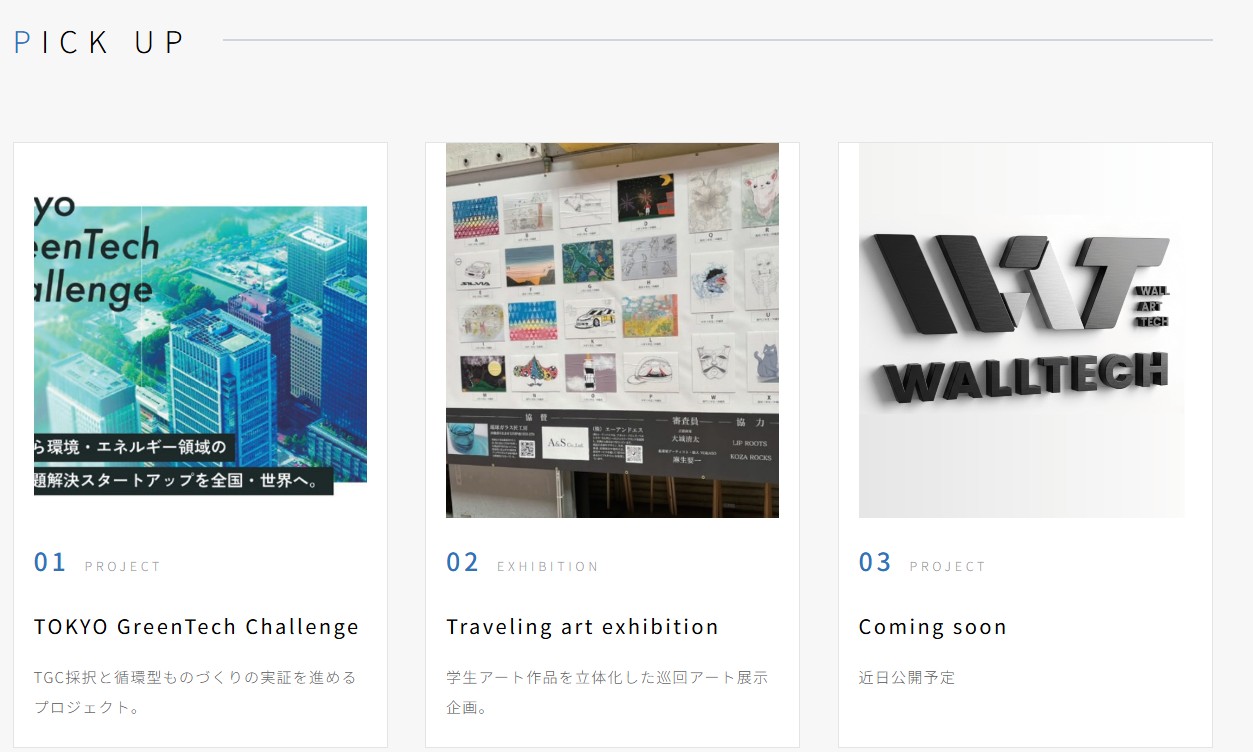
Task: Open the Traveling art exhibition photo
Action: click(612, 330)
